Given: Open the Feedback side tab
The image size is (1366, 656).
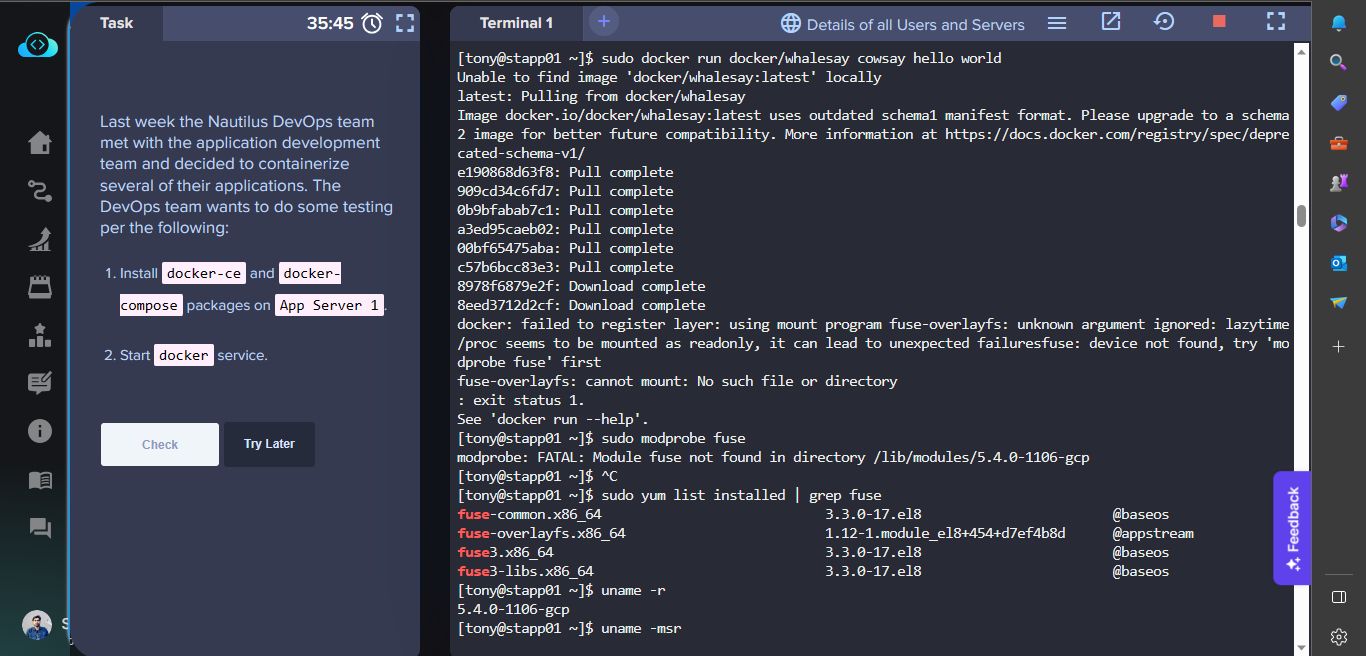Looking at the screenshot, I should 1292,528.
